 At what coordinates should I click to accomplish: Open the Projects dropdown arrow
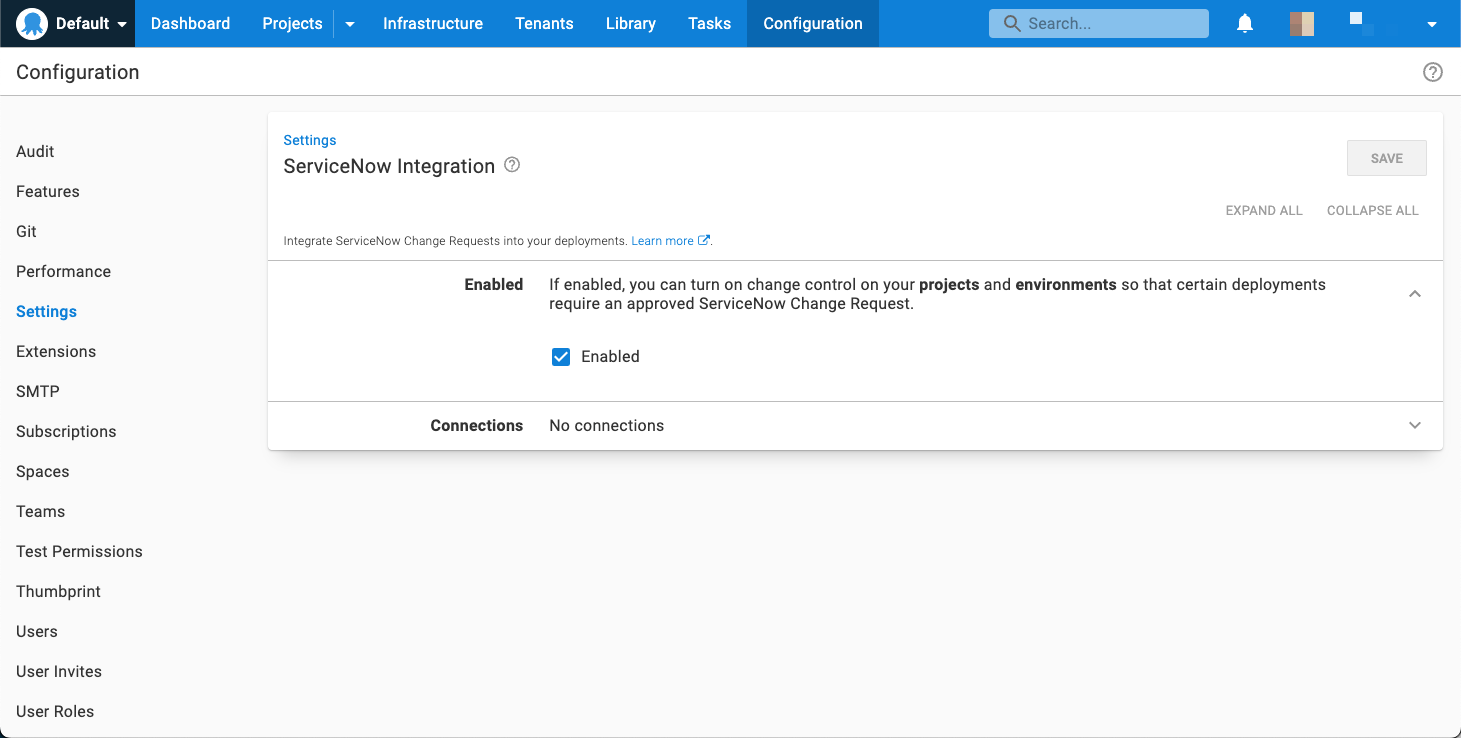[x=348, y=23]
